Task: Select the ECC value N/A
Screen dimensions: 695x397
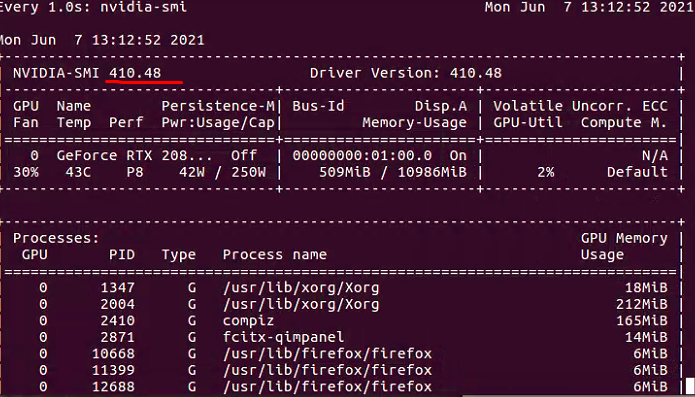Action: [655, 156]
